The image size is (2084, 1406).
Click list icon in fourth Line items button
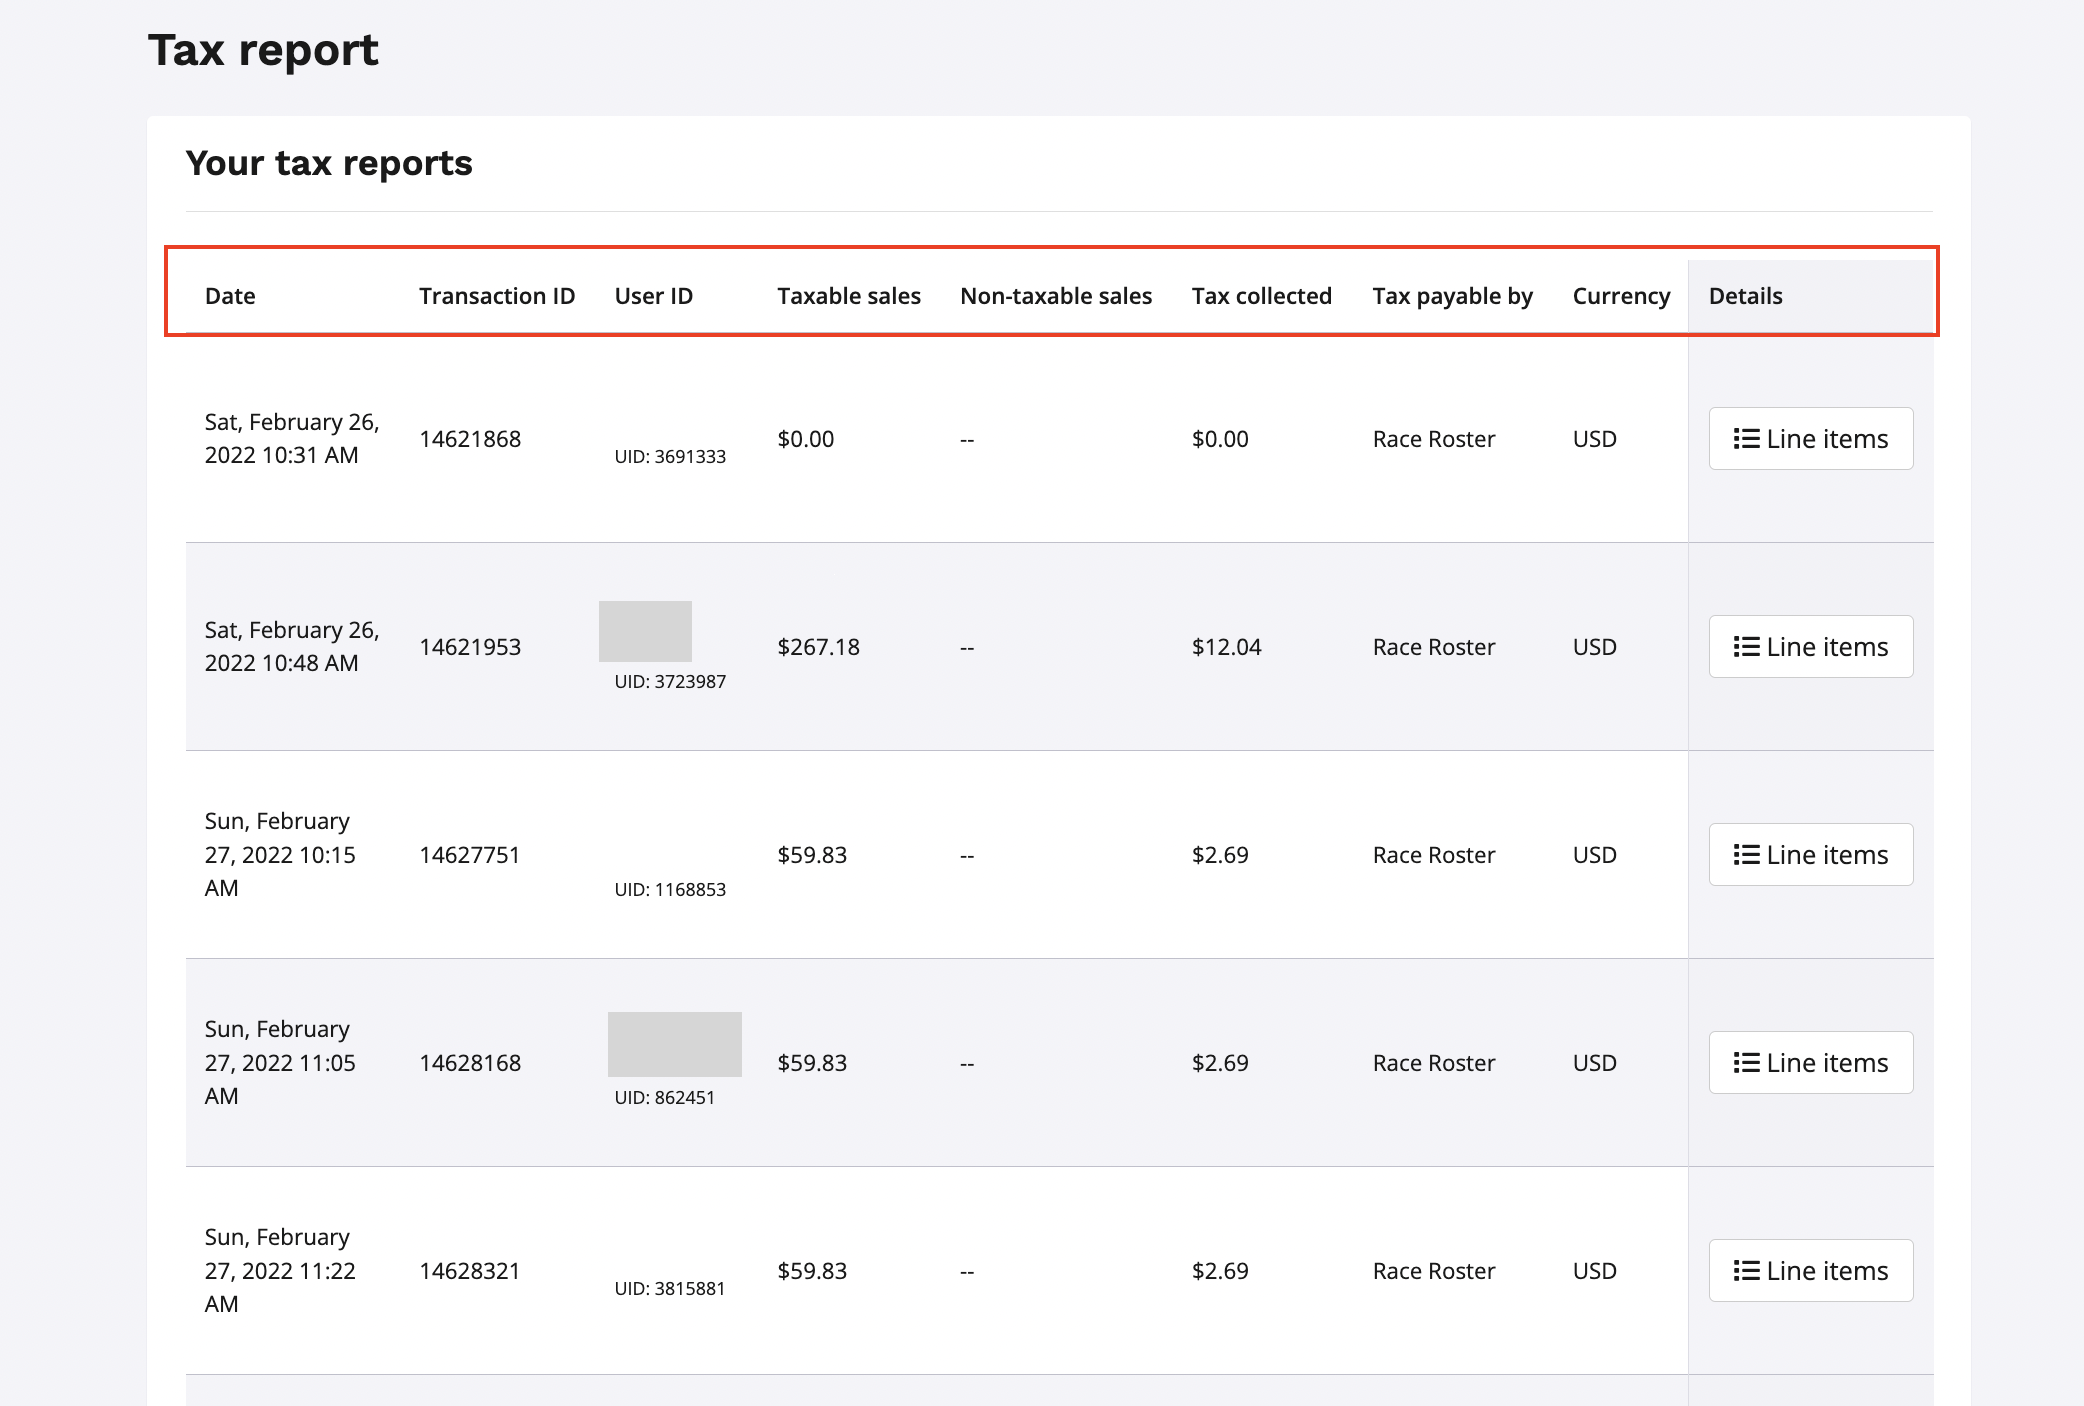(1746, 1063)
